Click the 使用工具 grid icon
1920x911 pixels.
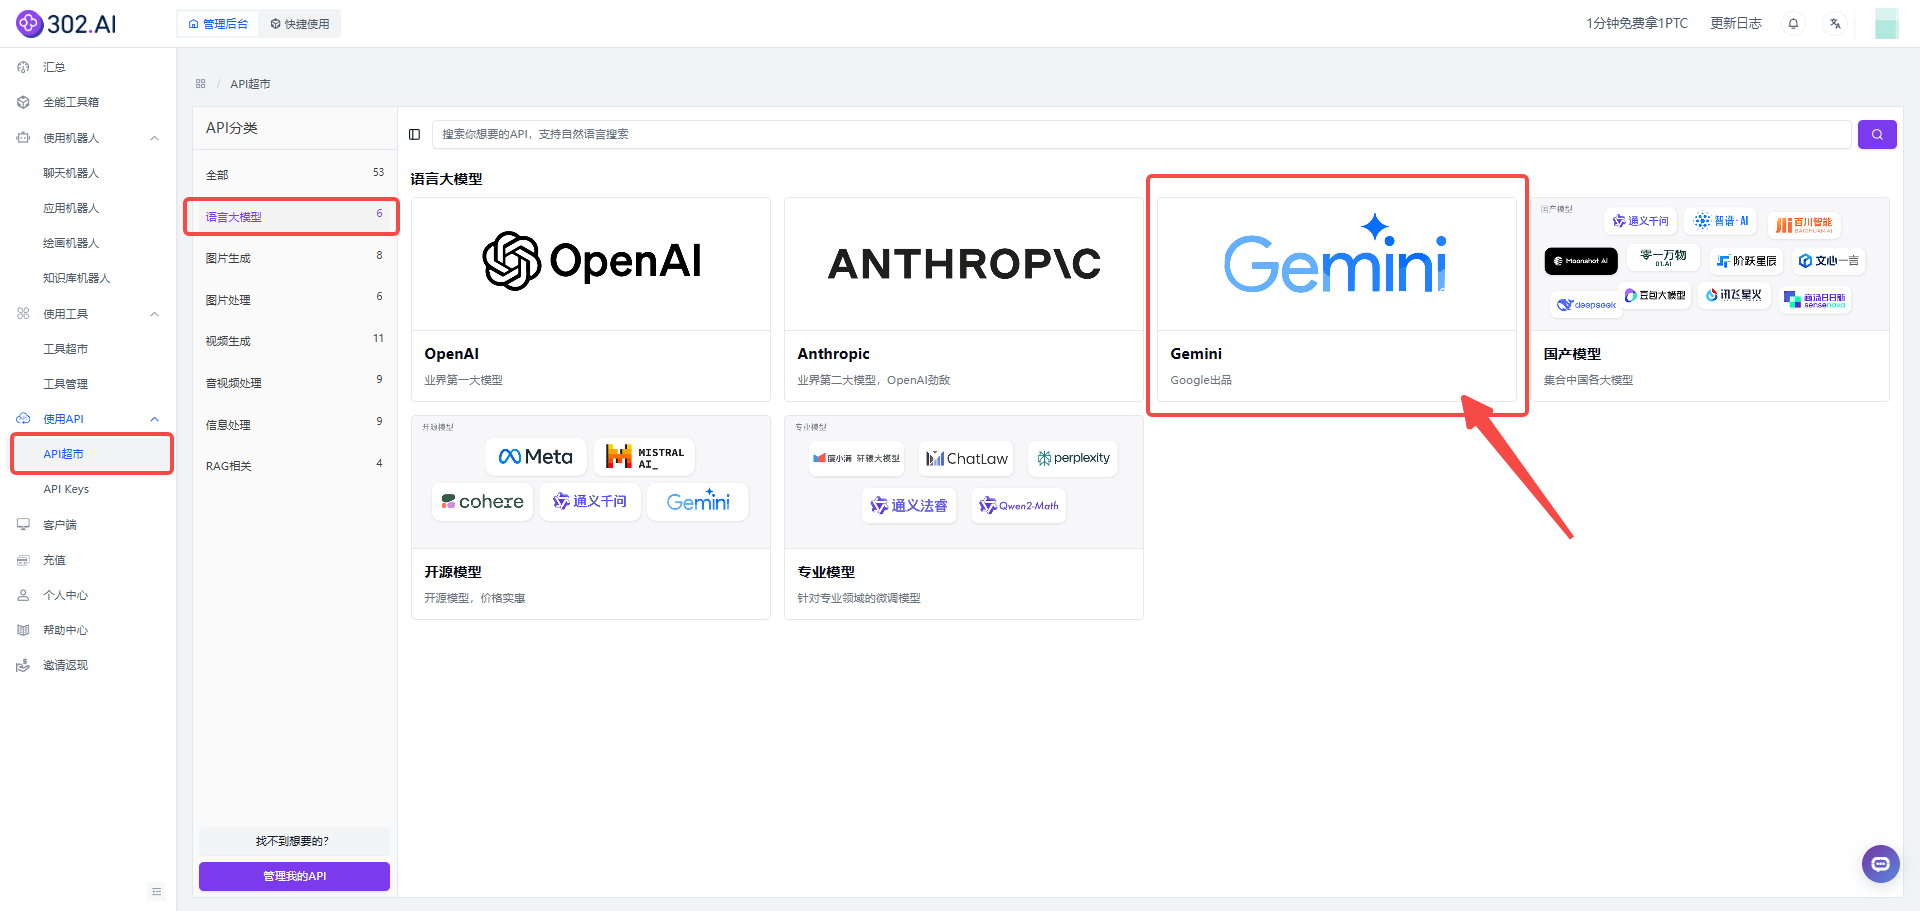pos(23,314)
